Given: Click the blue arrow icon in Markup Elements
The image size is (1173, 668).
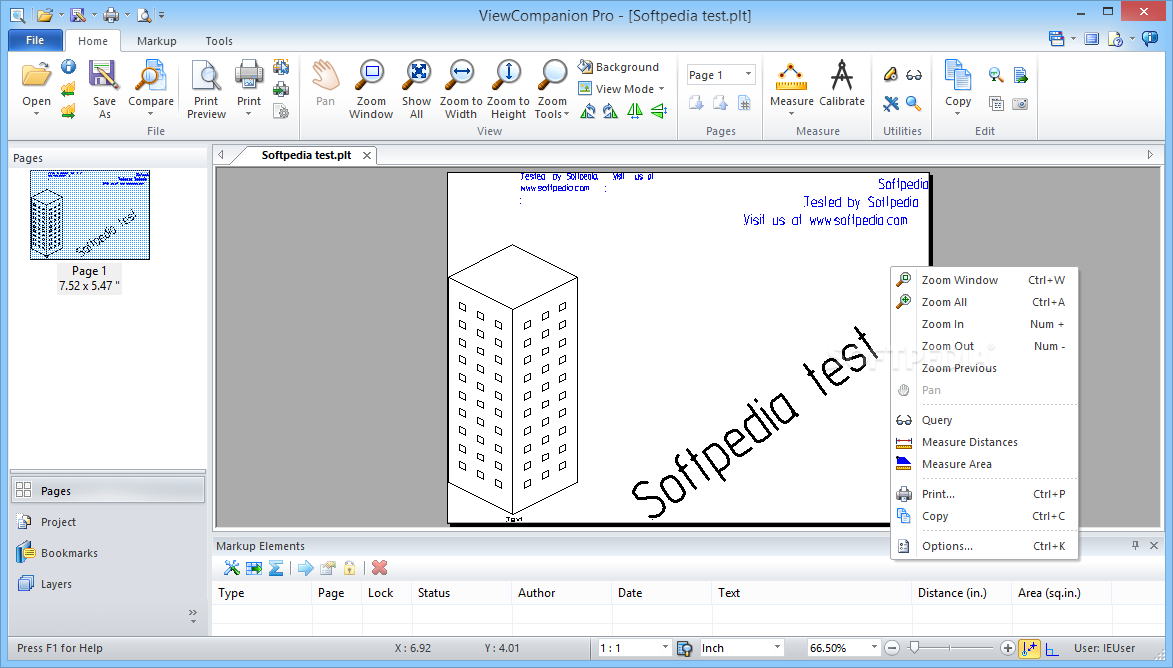Looking at the screenshot, I should pyautogui.click(x=305, y=568).
